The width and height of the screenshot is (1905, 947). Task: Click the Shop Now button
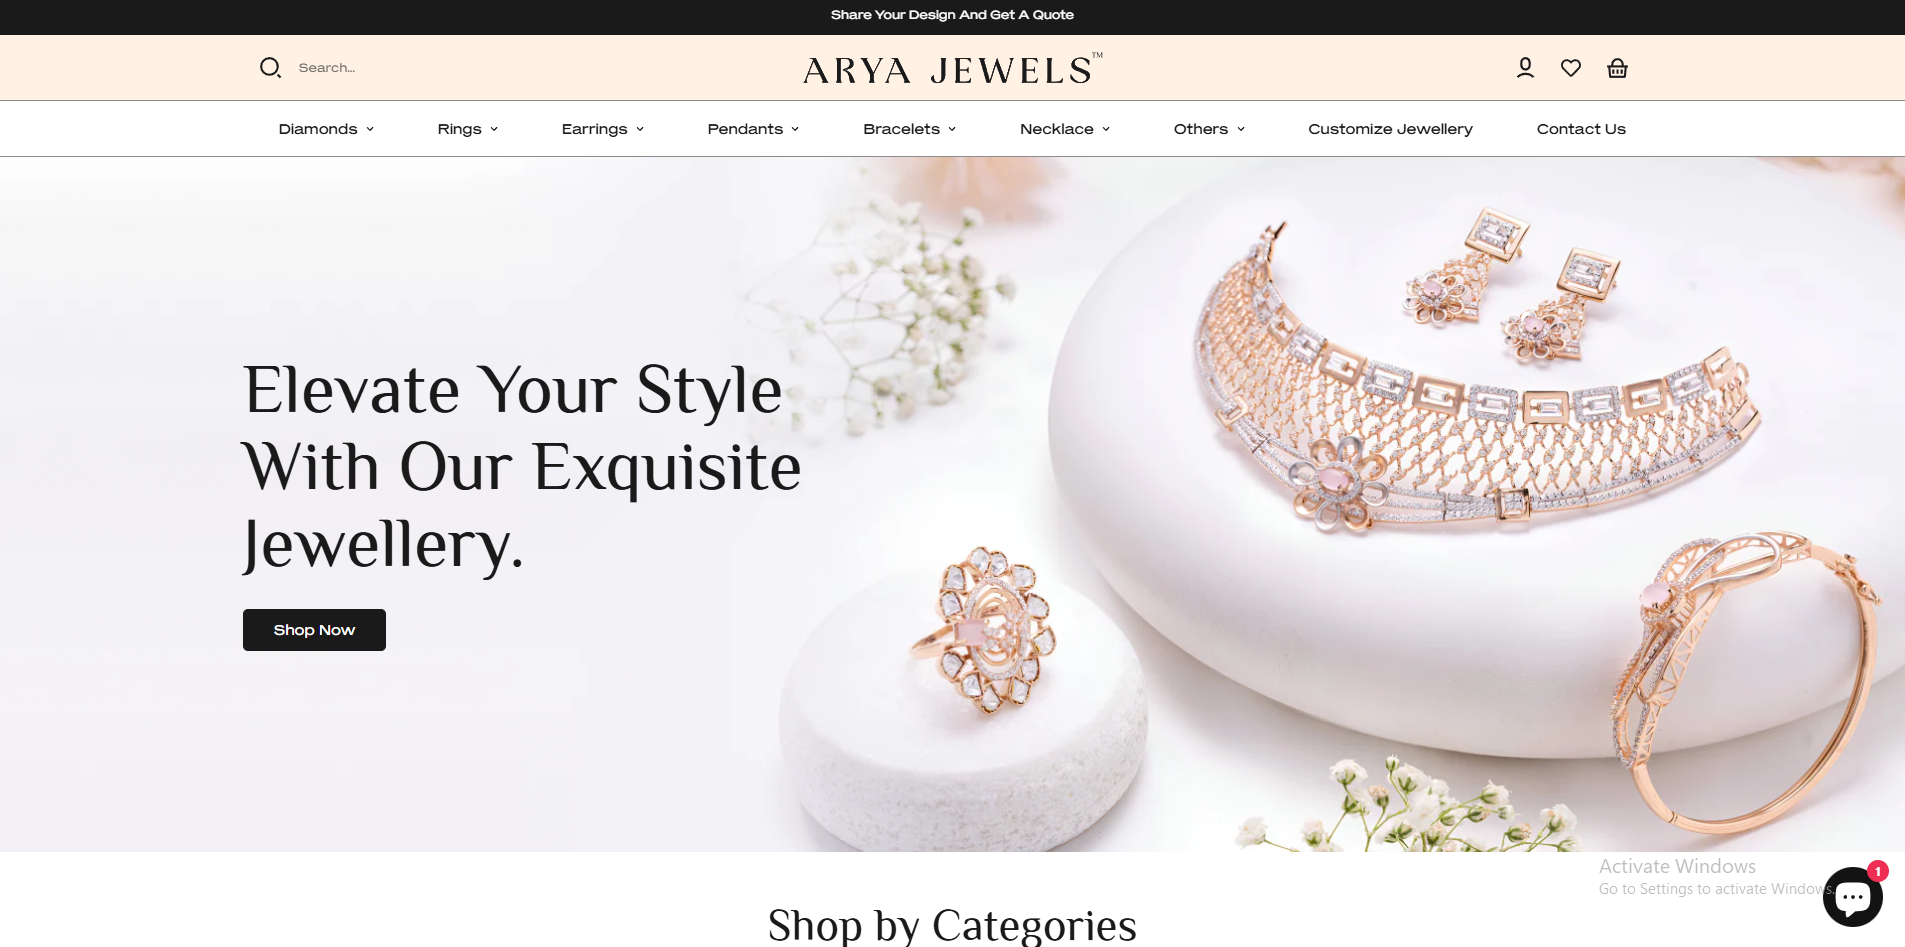[314, 630]
